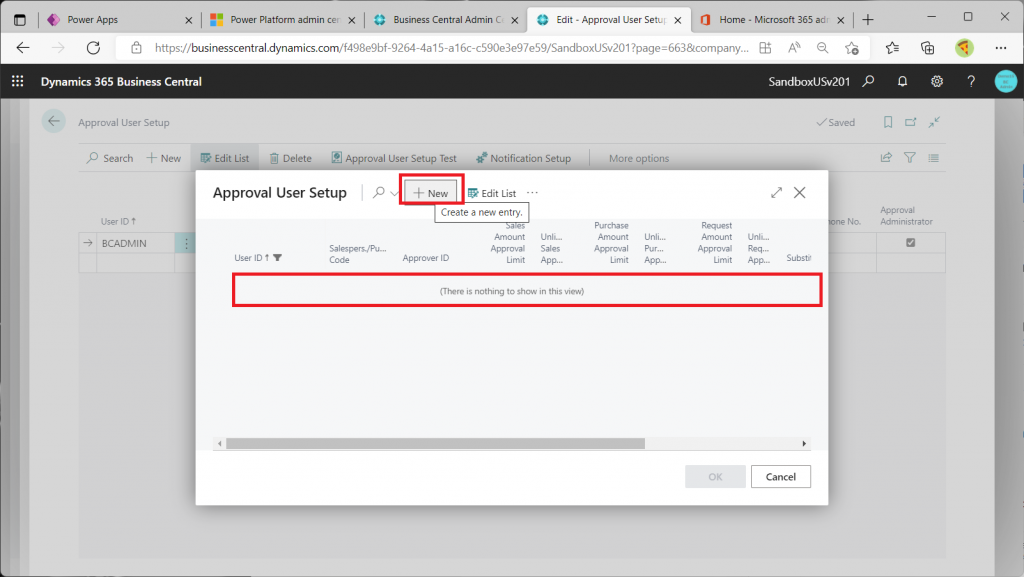The image size is (1024, 577).
Task: Click the browser tab actions menu icon
Action: click(x=20, y=20)
